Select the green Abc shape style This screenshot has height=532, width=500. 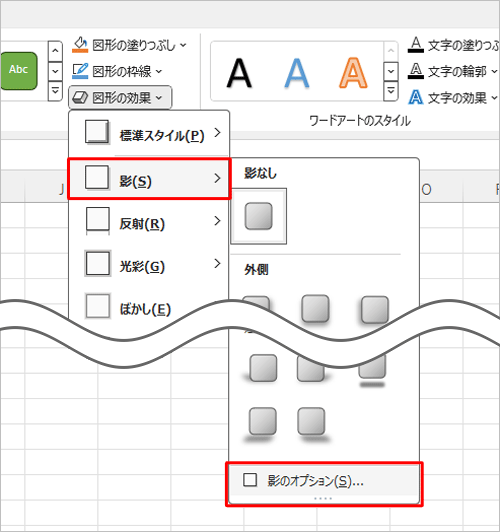(18, 71)
